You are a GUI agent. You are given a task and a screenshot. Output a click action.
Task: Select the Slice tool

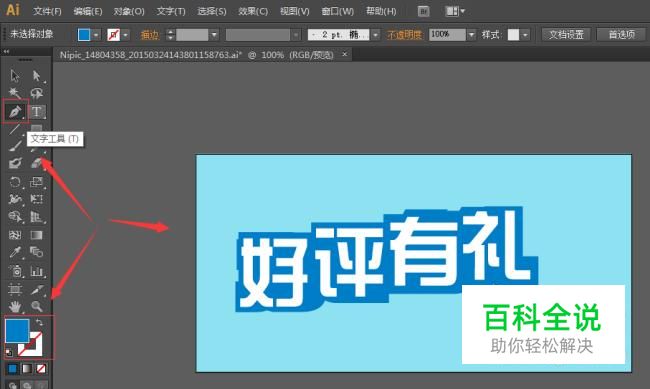pos(36,289)
